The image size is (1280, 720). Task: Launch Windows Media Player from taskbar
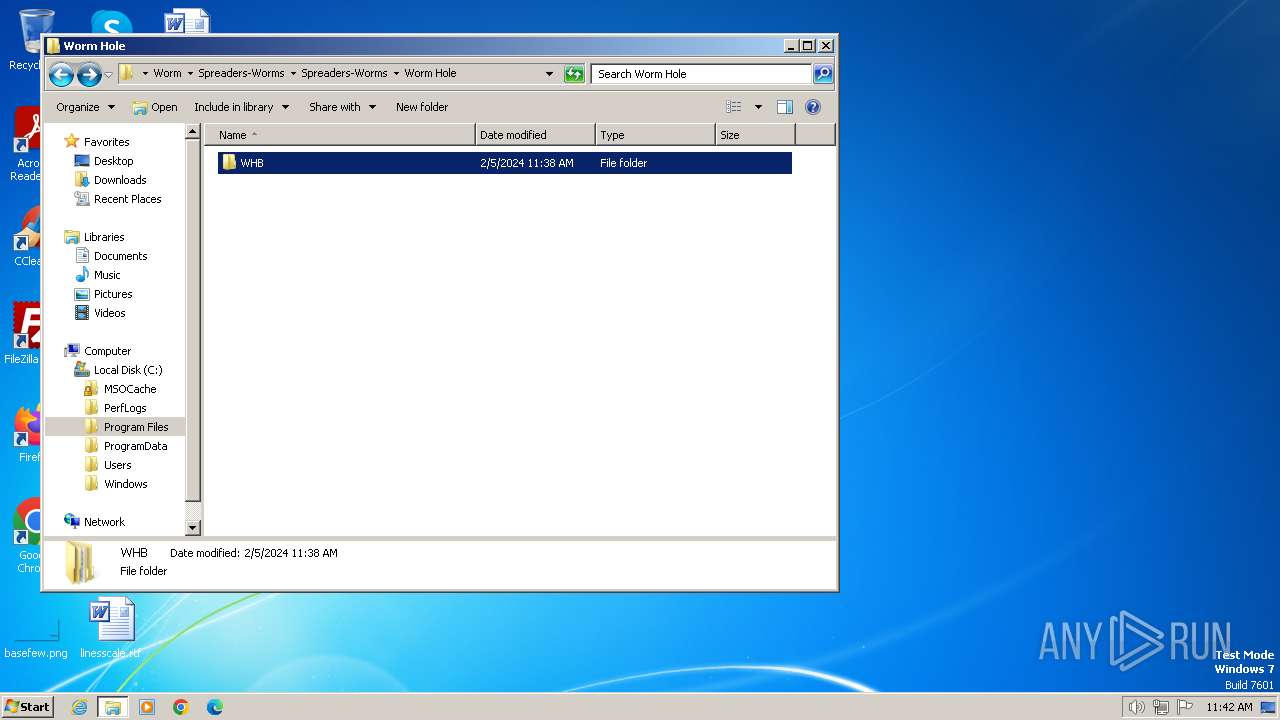pyautogui.click(x=147, y=707)
